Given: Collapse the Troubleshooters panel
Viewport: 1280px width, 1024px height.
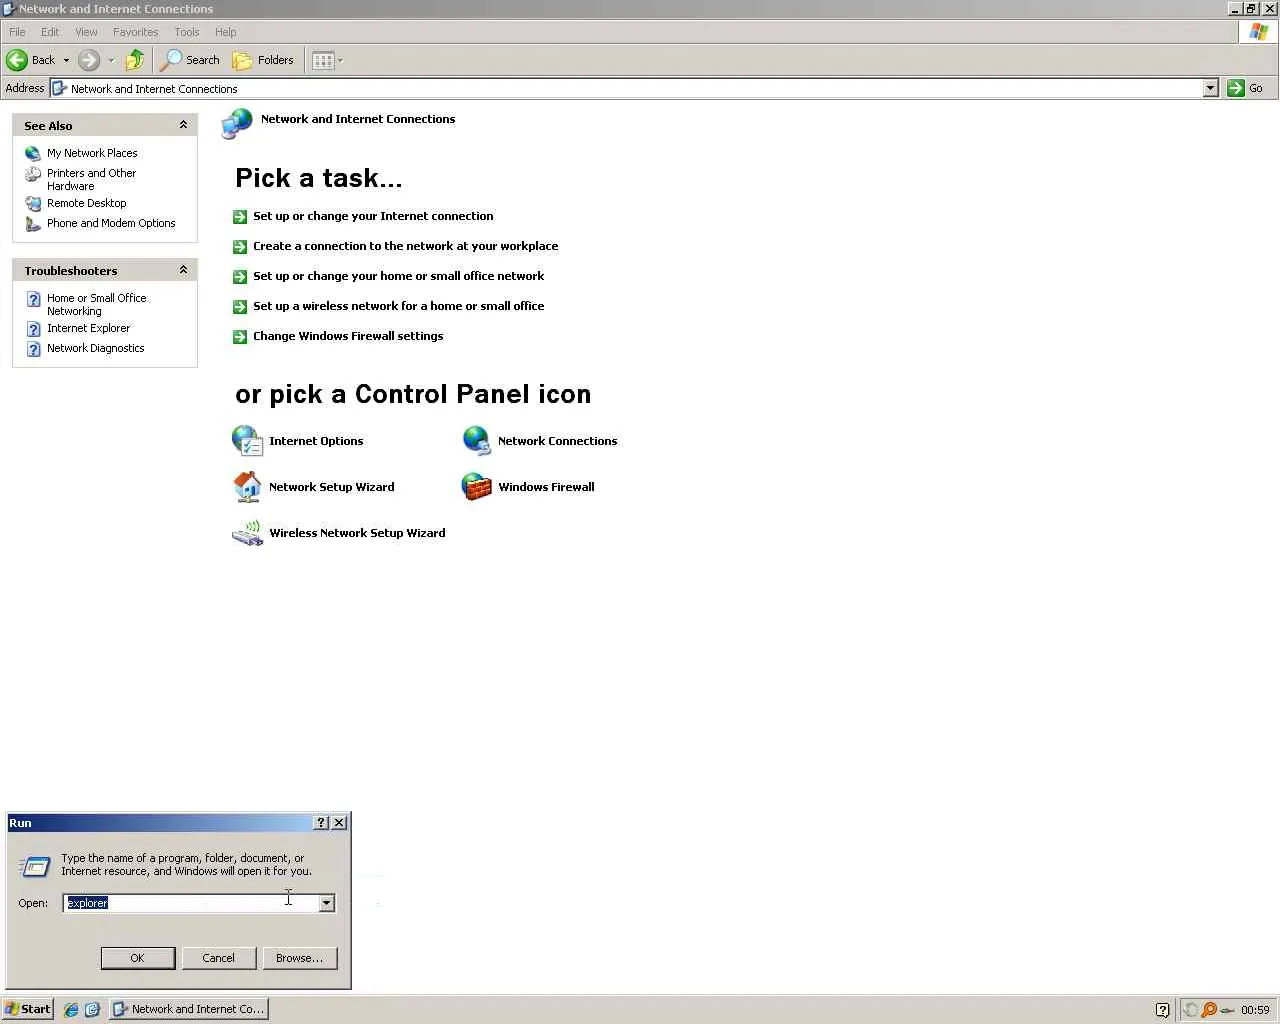Looking at the screenshot, I should pyautogui.click(x=183, y=270).
